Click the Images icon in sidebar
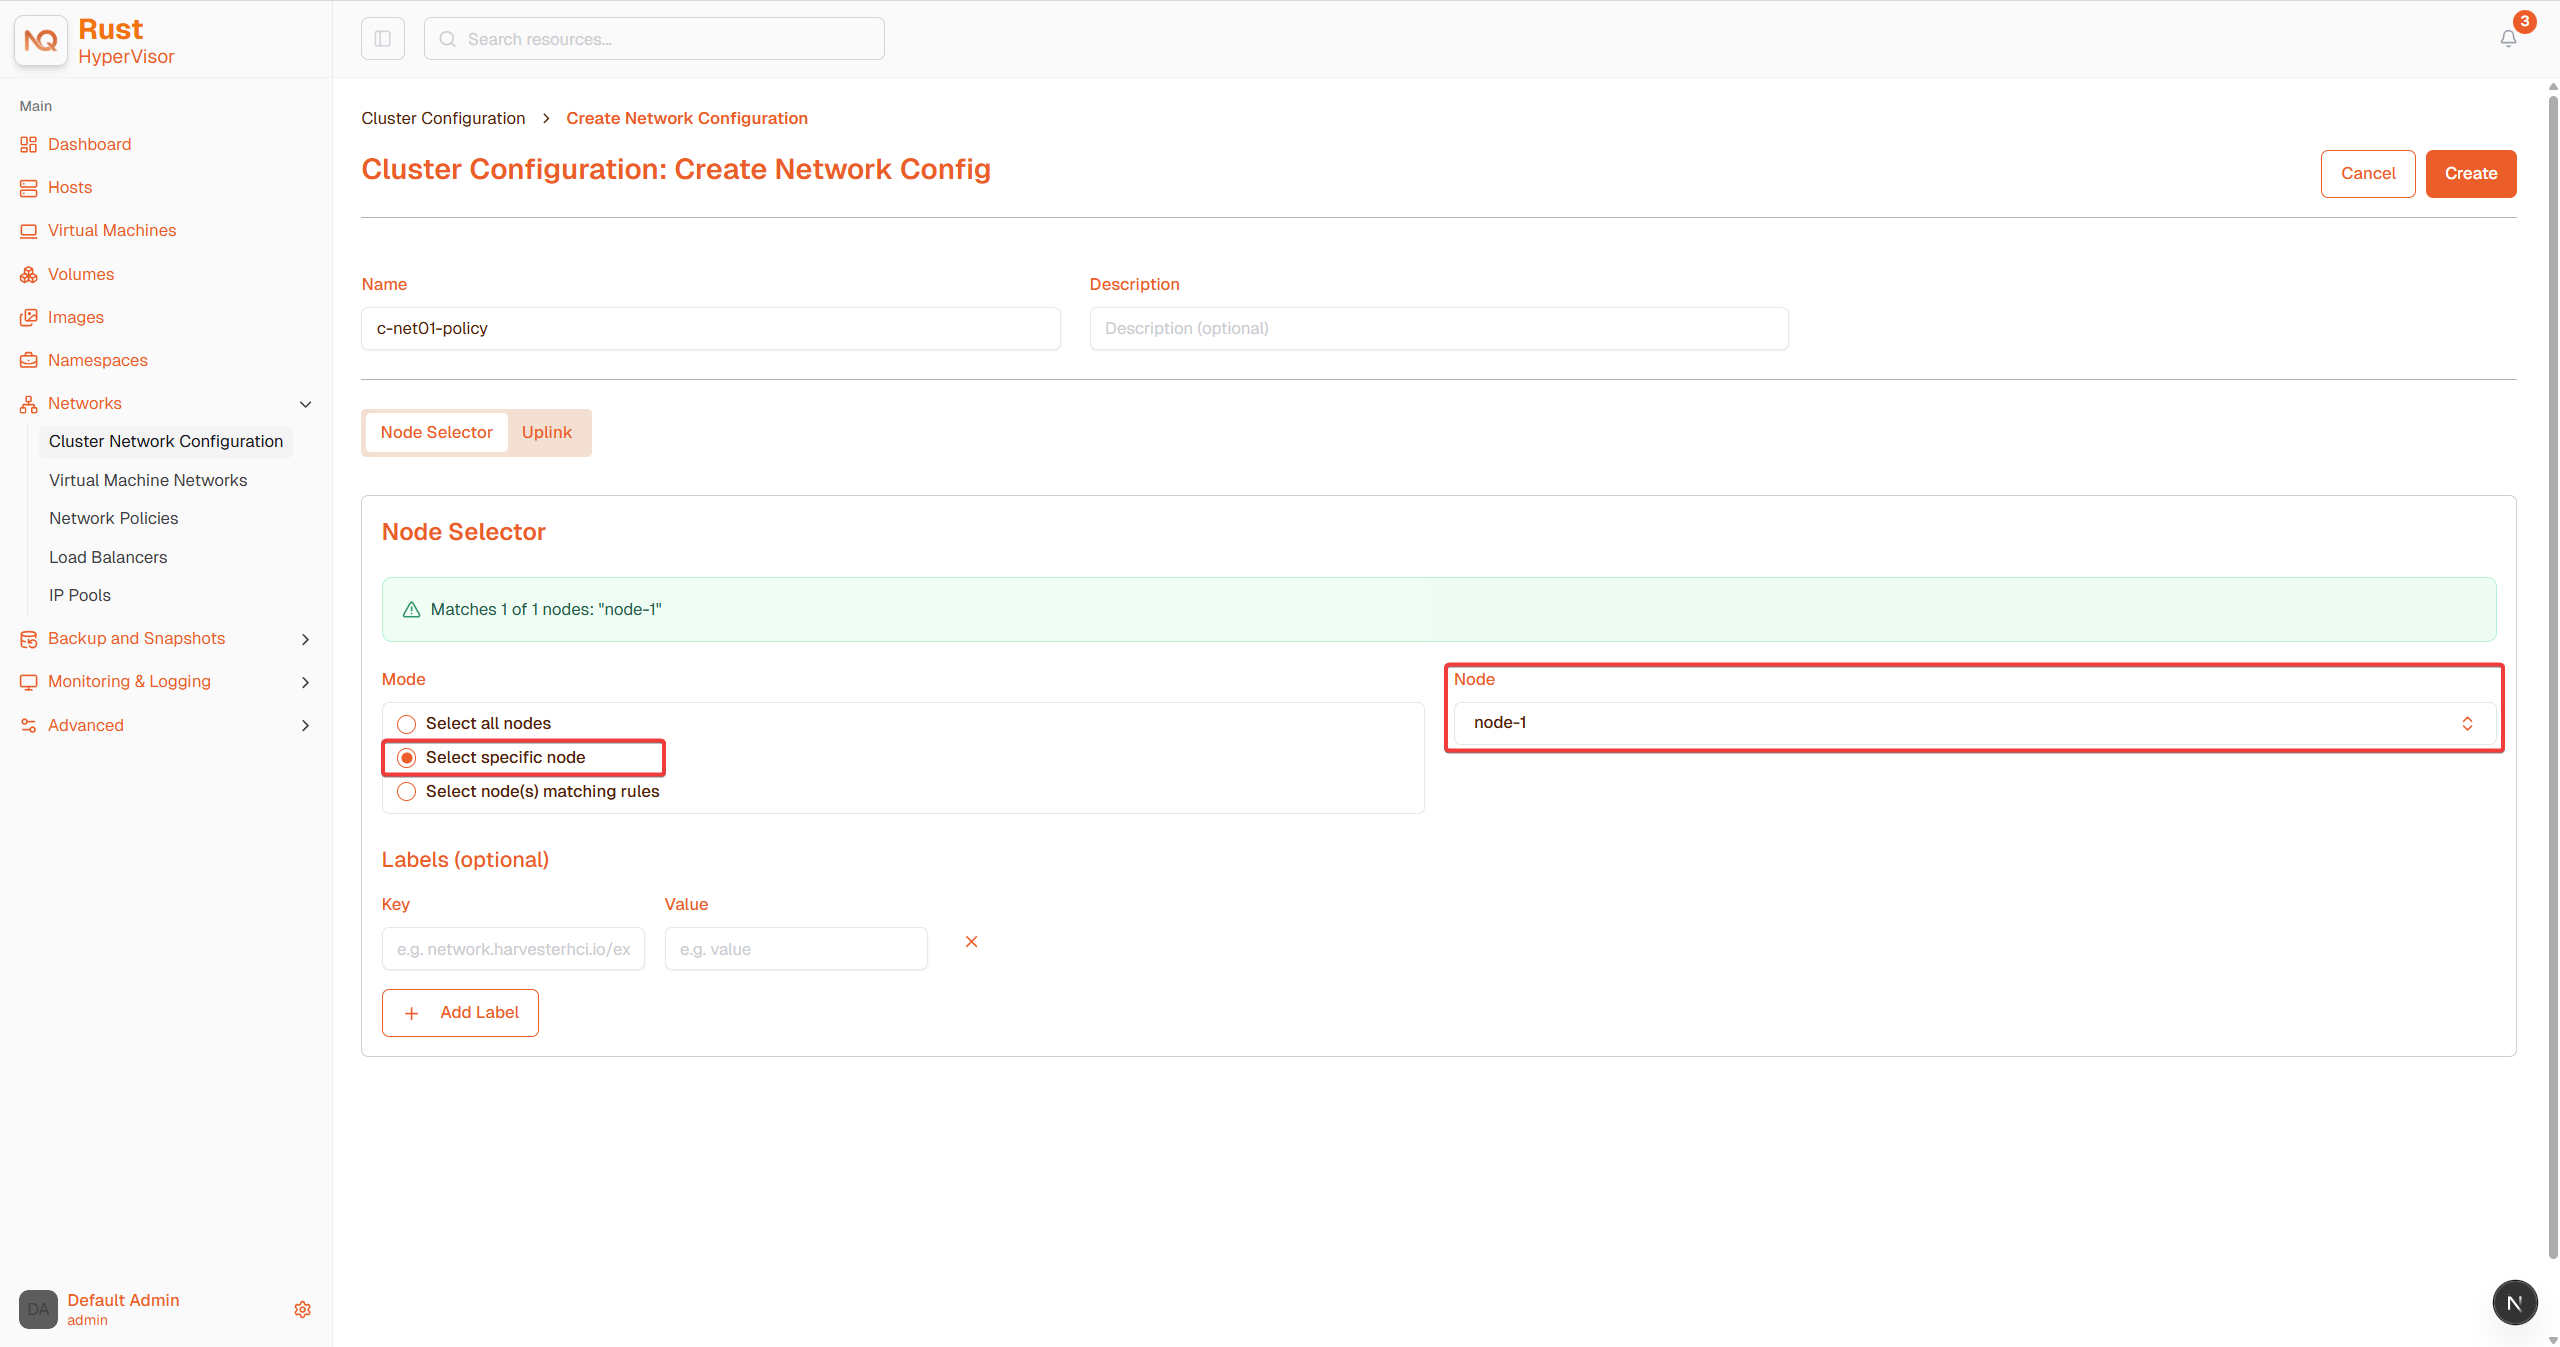Viewport: 2560px width, 1347px height. (28, 317)
